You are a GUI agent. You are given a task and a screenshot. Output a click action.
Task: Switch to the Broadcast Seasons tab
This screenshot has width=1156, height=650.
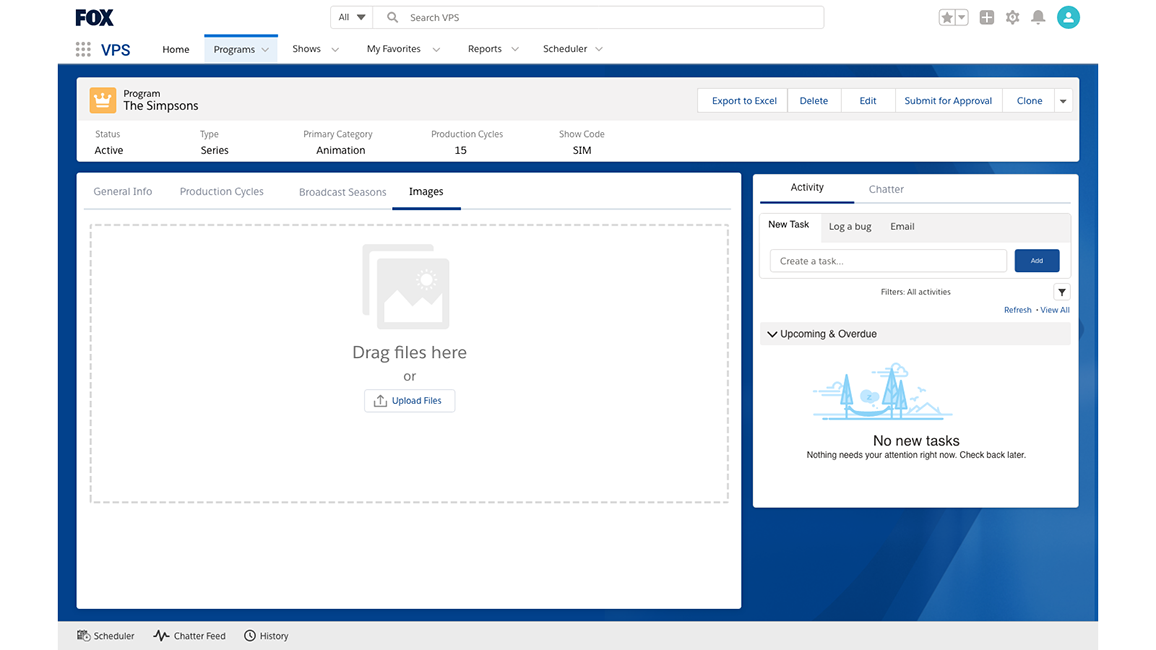pos(342,191)
